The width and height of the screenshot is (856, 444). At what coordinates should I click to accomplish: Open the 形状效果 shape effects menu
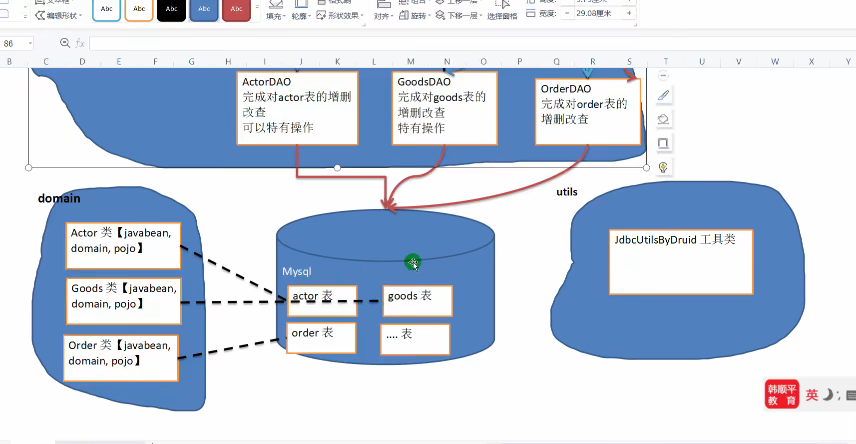click(x=338, y=15)
